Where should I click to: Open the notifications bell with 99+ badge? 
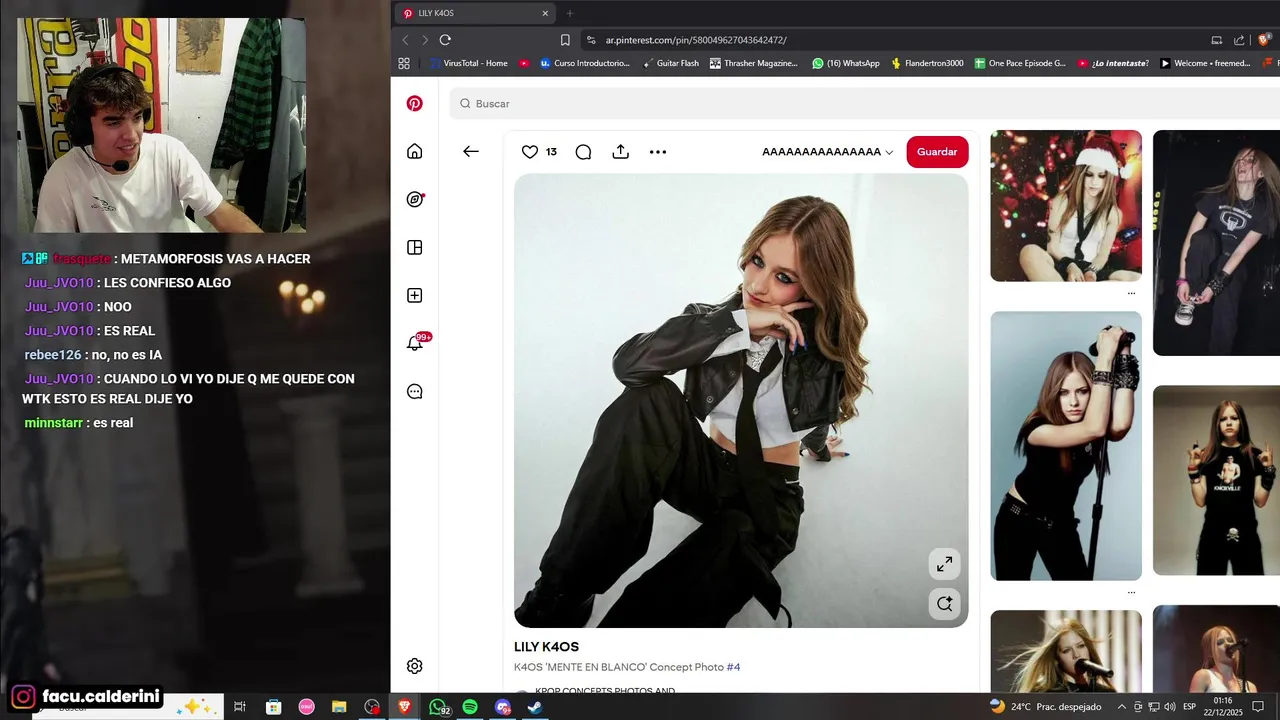click(415, 343)
